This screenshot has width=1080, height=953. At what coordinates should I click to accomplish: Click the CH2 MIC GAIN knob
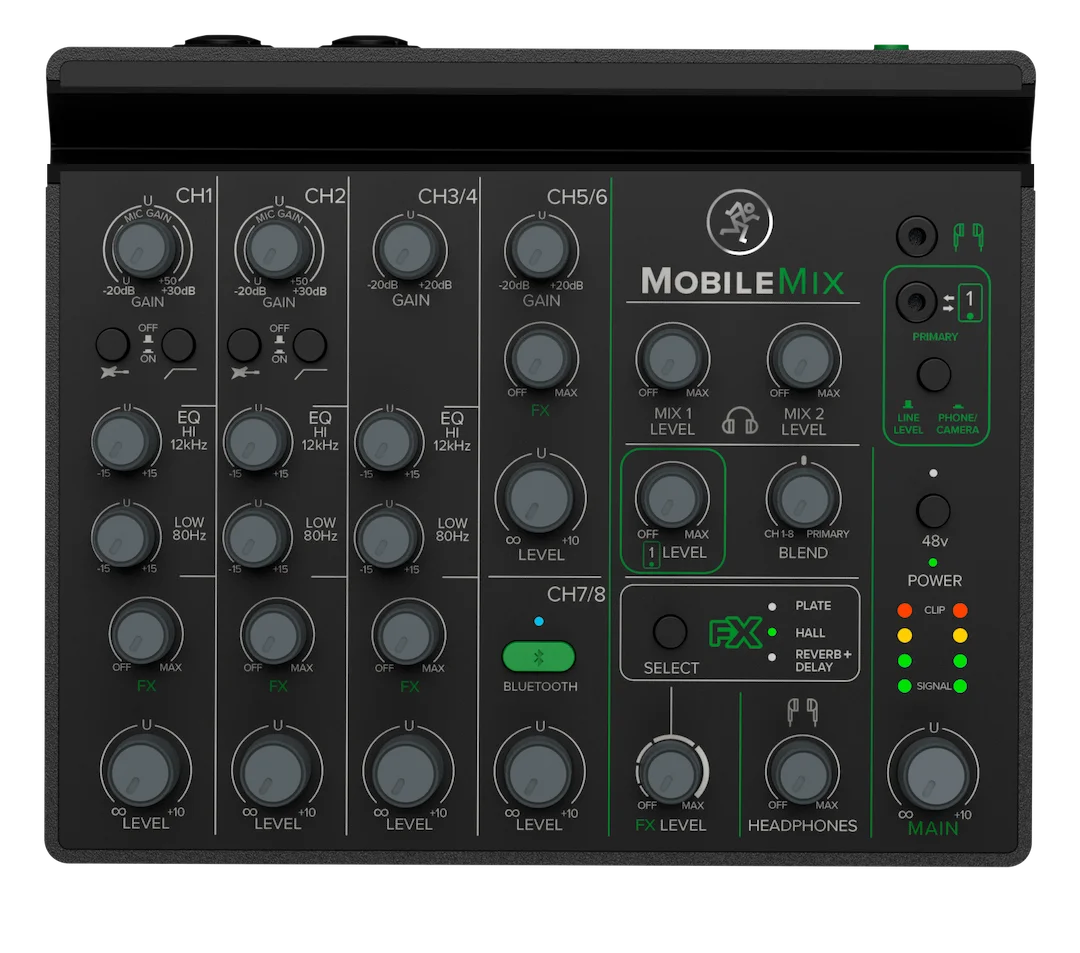click(278, 248)
